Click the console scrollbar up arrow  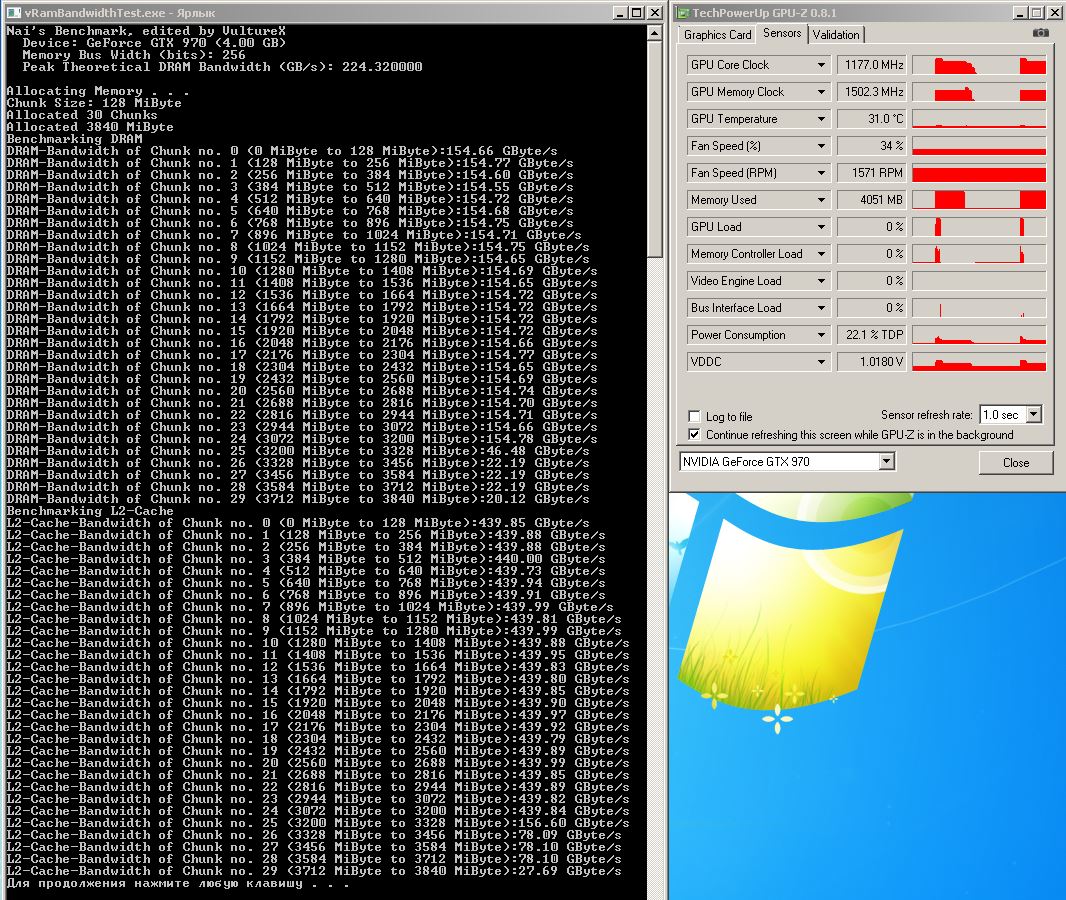pyautogui.click(x=654, y=33)
